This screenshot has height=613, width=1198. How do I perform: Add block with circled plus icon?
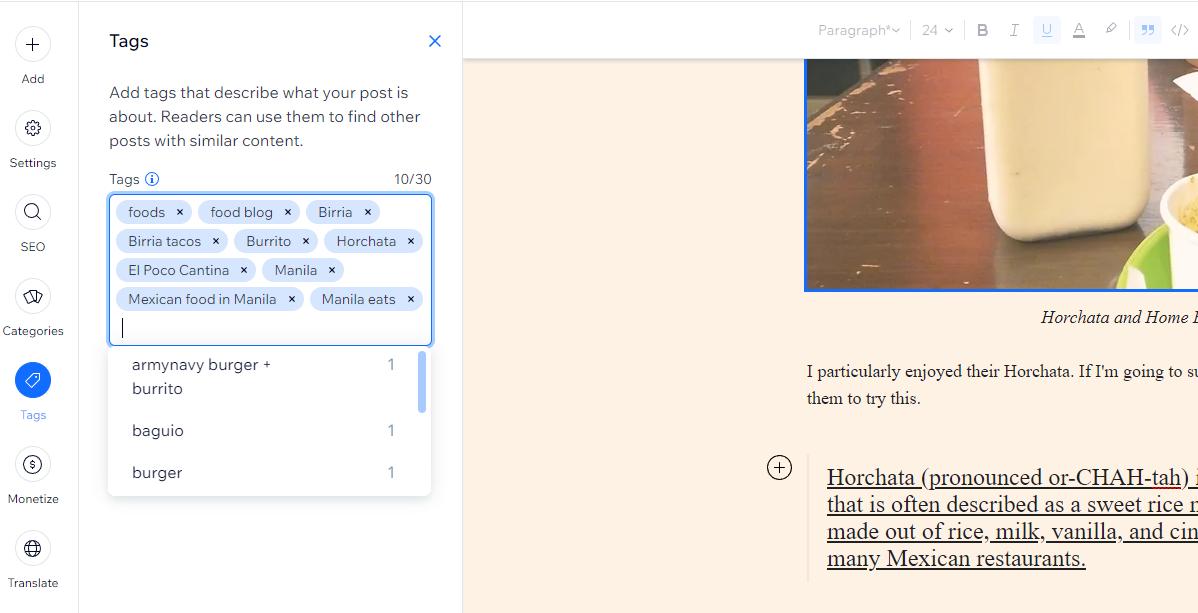[779, 467]
